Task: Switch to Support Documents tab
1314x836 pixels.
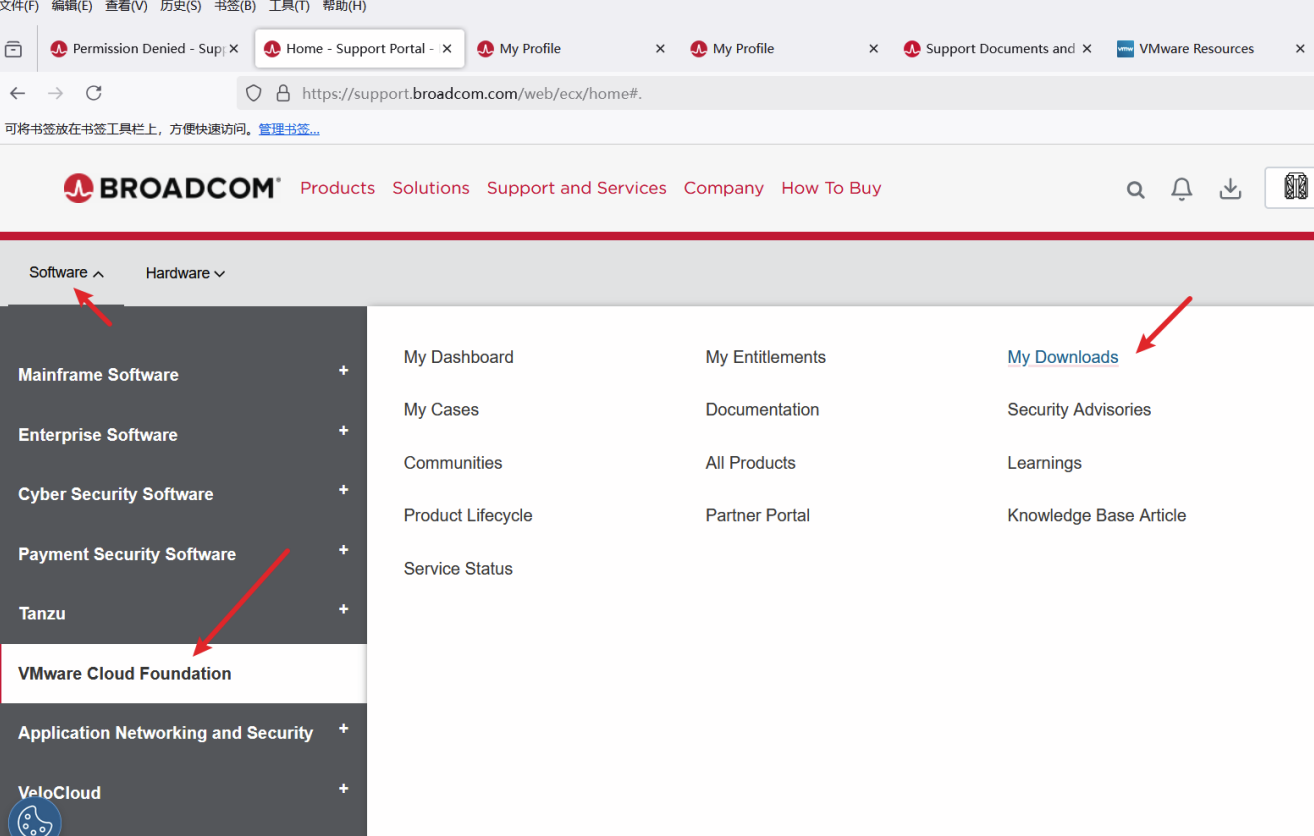Action: [1000, 49]
